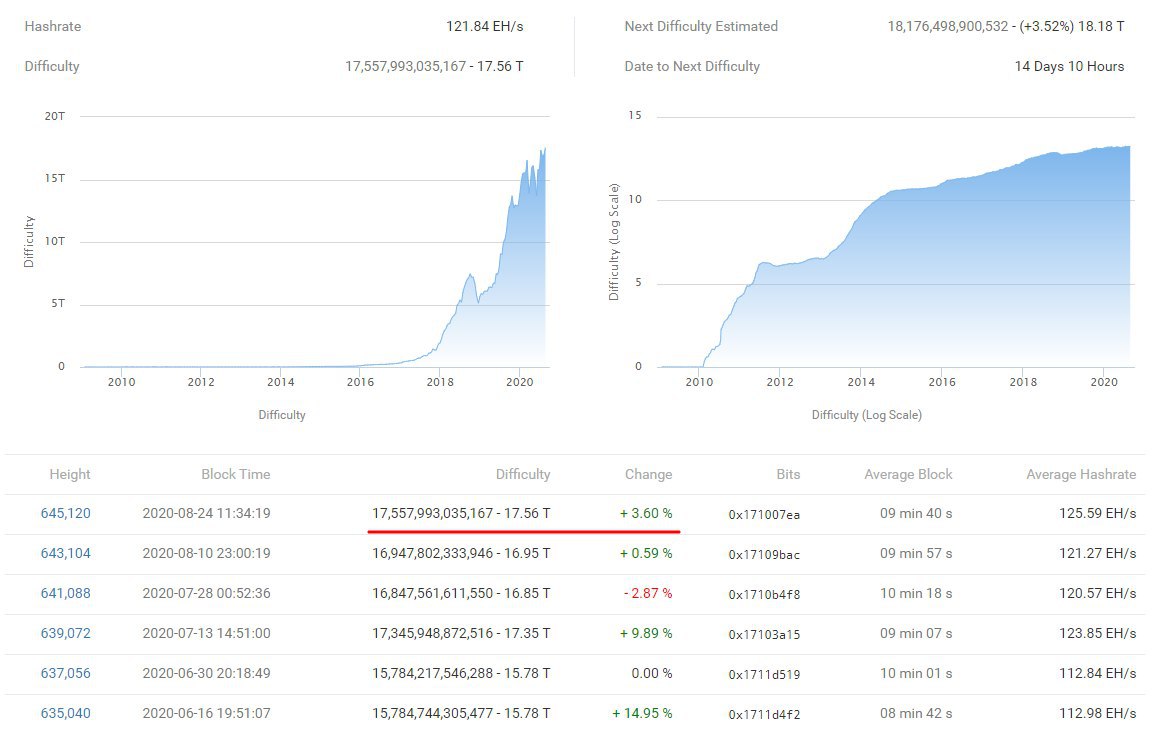Select the Average Block column header
1157x734 pixels.
click(x=908, y=474)
